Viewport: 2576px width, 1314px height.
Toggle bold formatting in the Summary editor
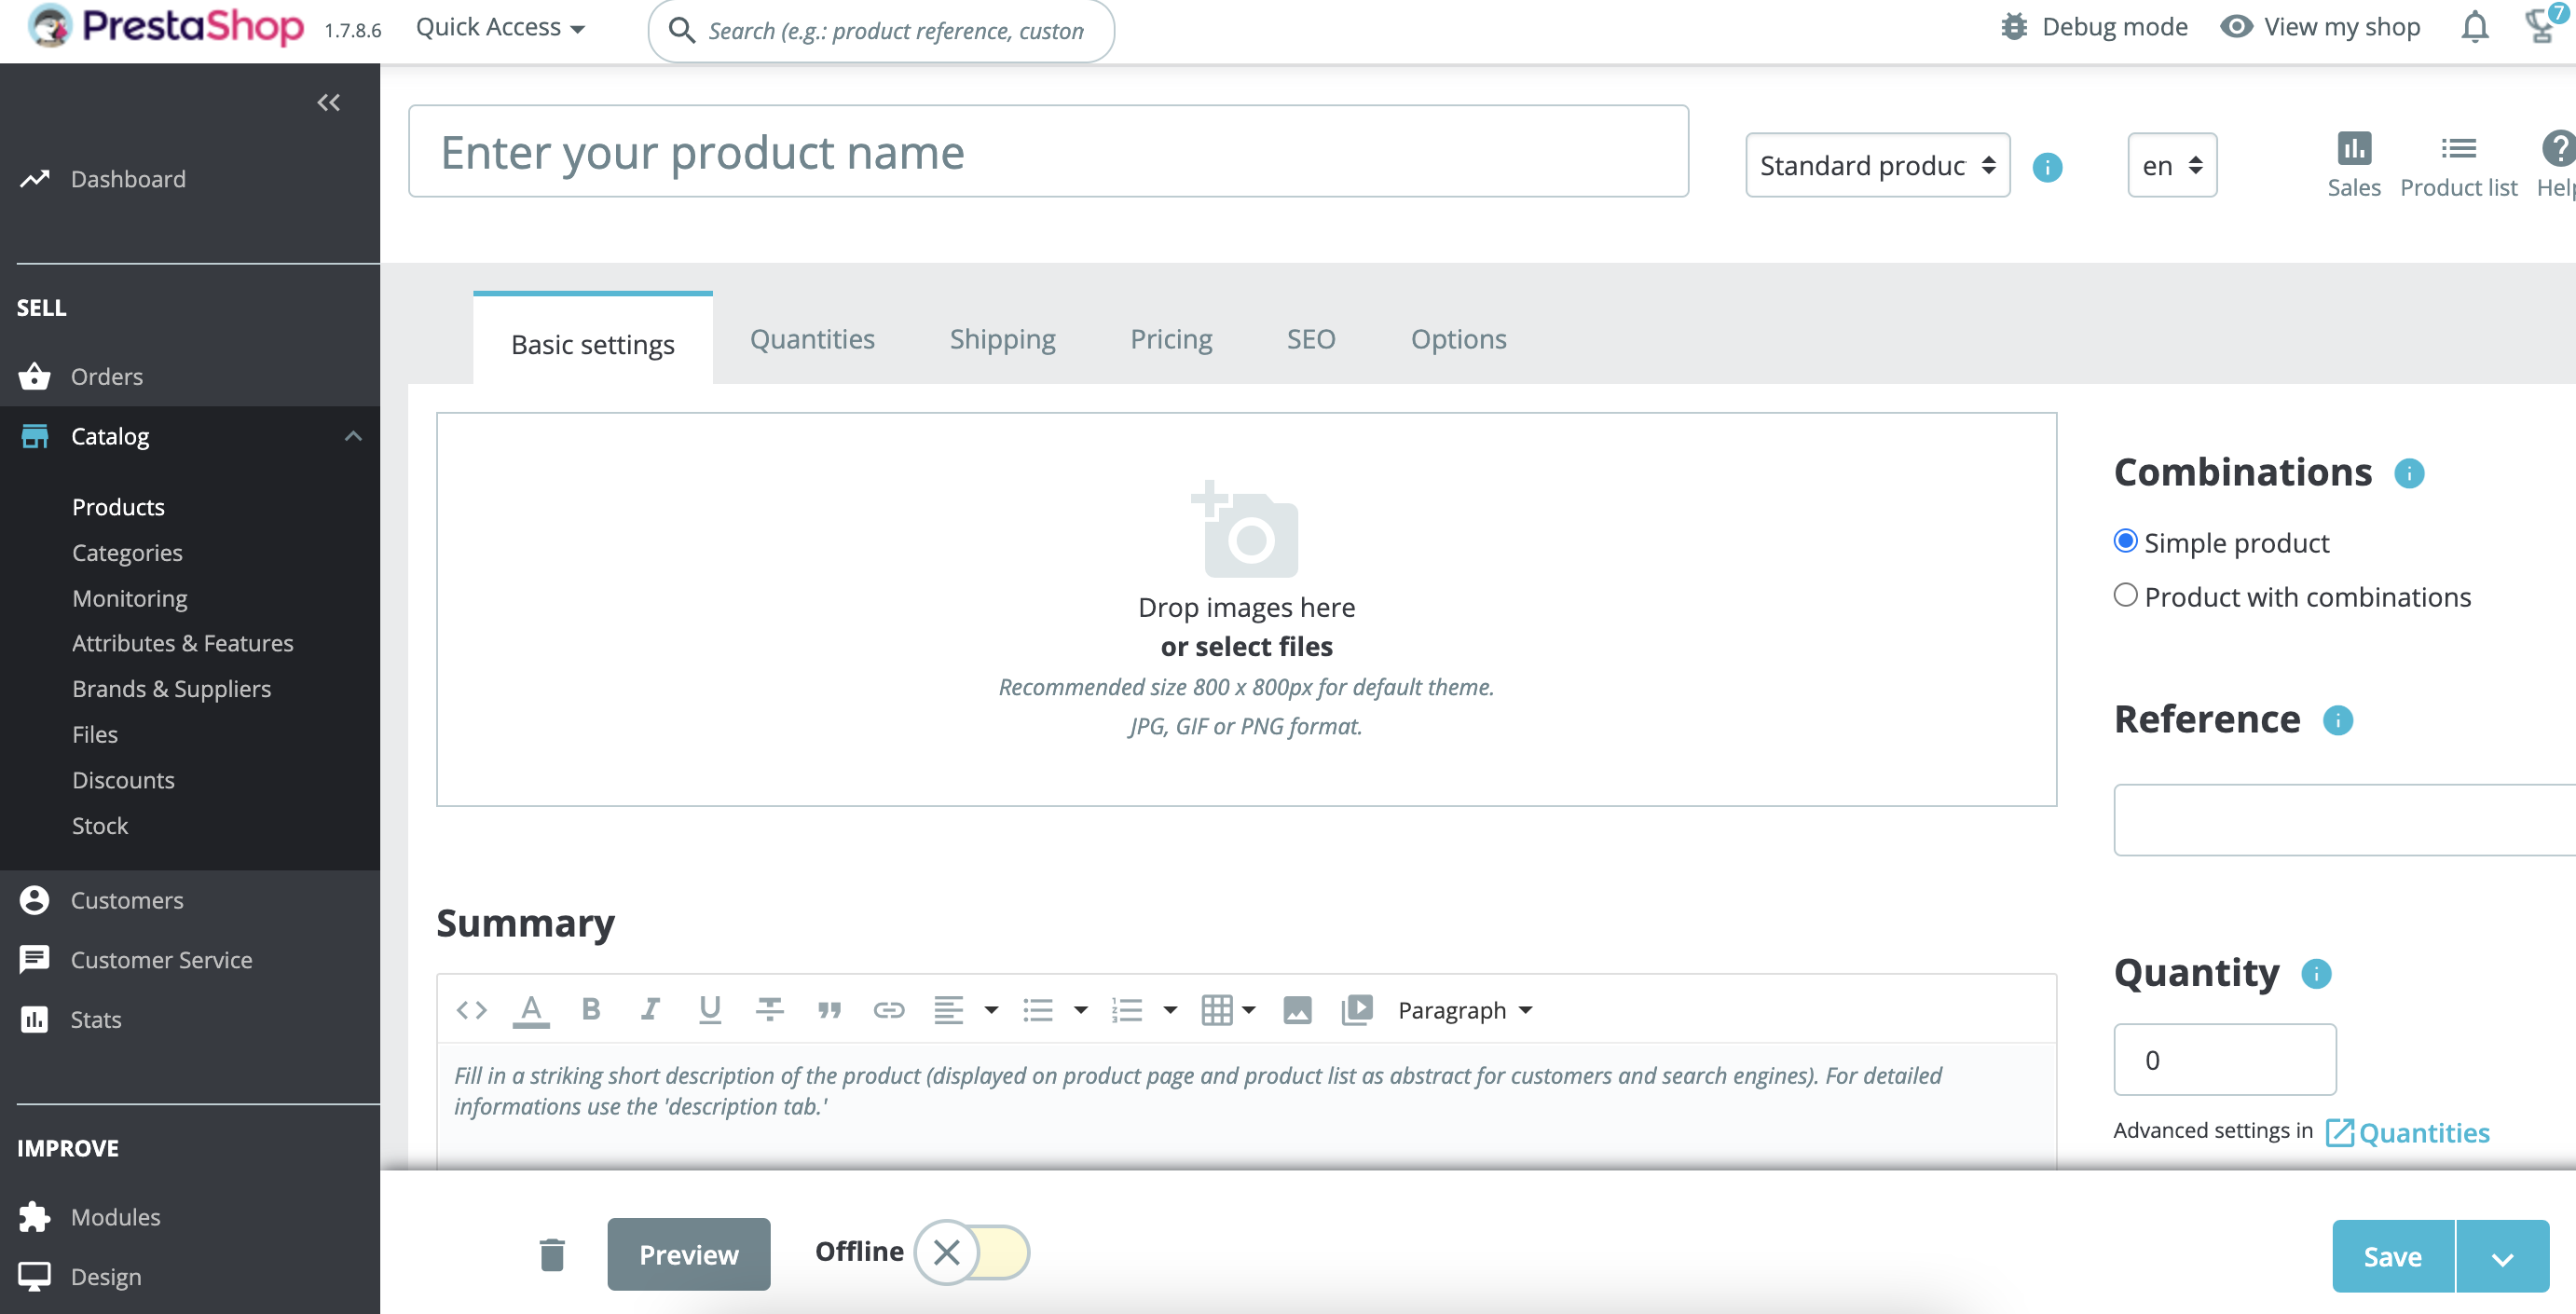tap(590, 1009)
